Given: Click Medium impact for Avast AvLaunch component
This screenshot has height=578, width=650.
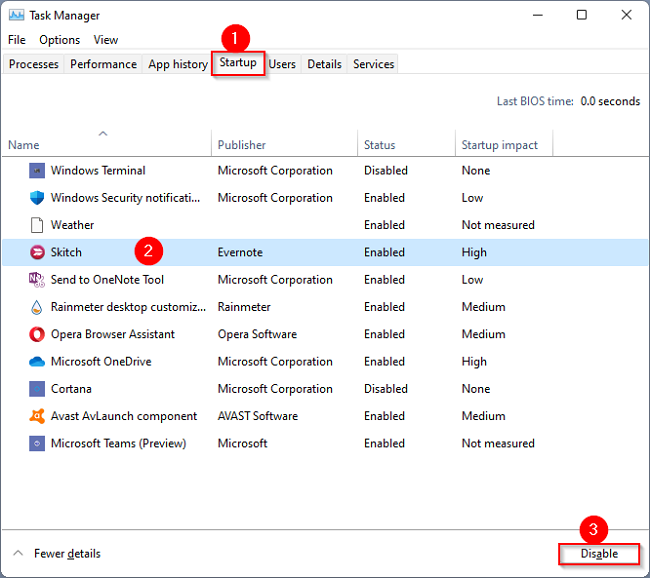Looking at the screenshot, I should pyautogui.click(x=483, y=416).
